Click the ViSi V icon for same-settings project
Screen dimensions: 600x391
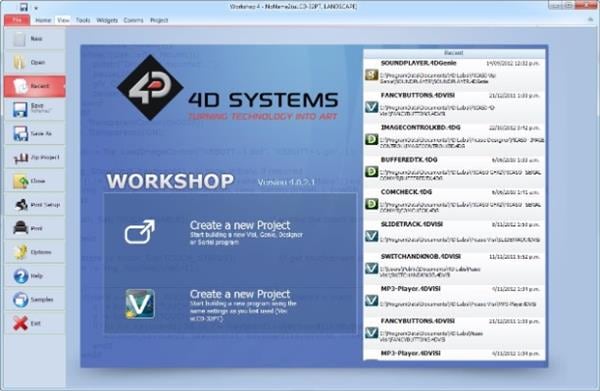140,304
